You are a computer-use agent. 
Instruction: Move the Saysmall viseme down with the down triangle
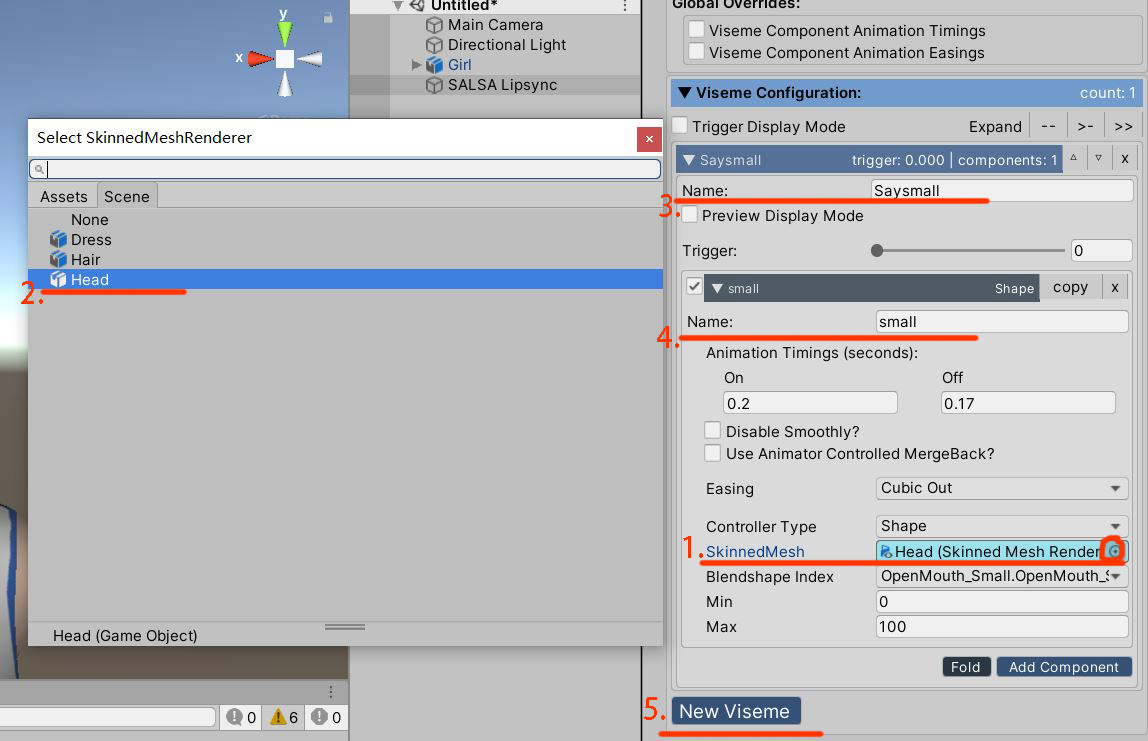point(1098,158)
